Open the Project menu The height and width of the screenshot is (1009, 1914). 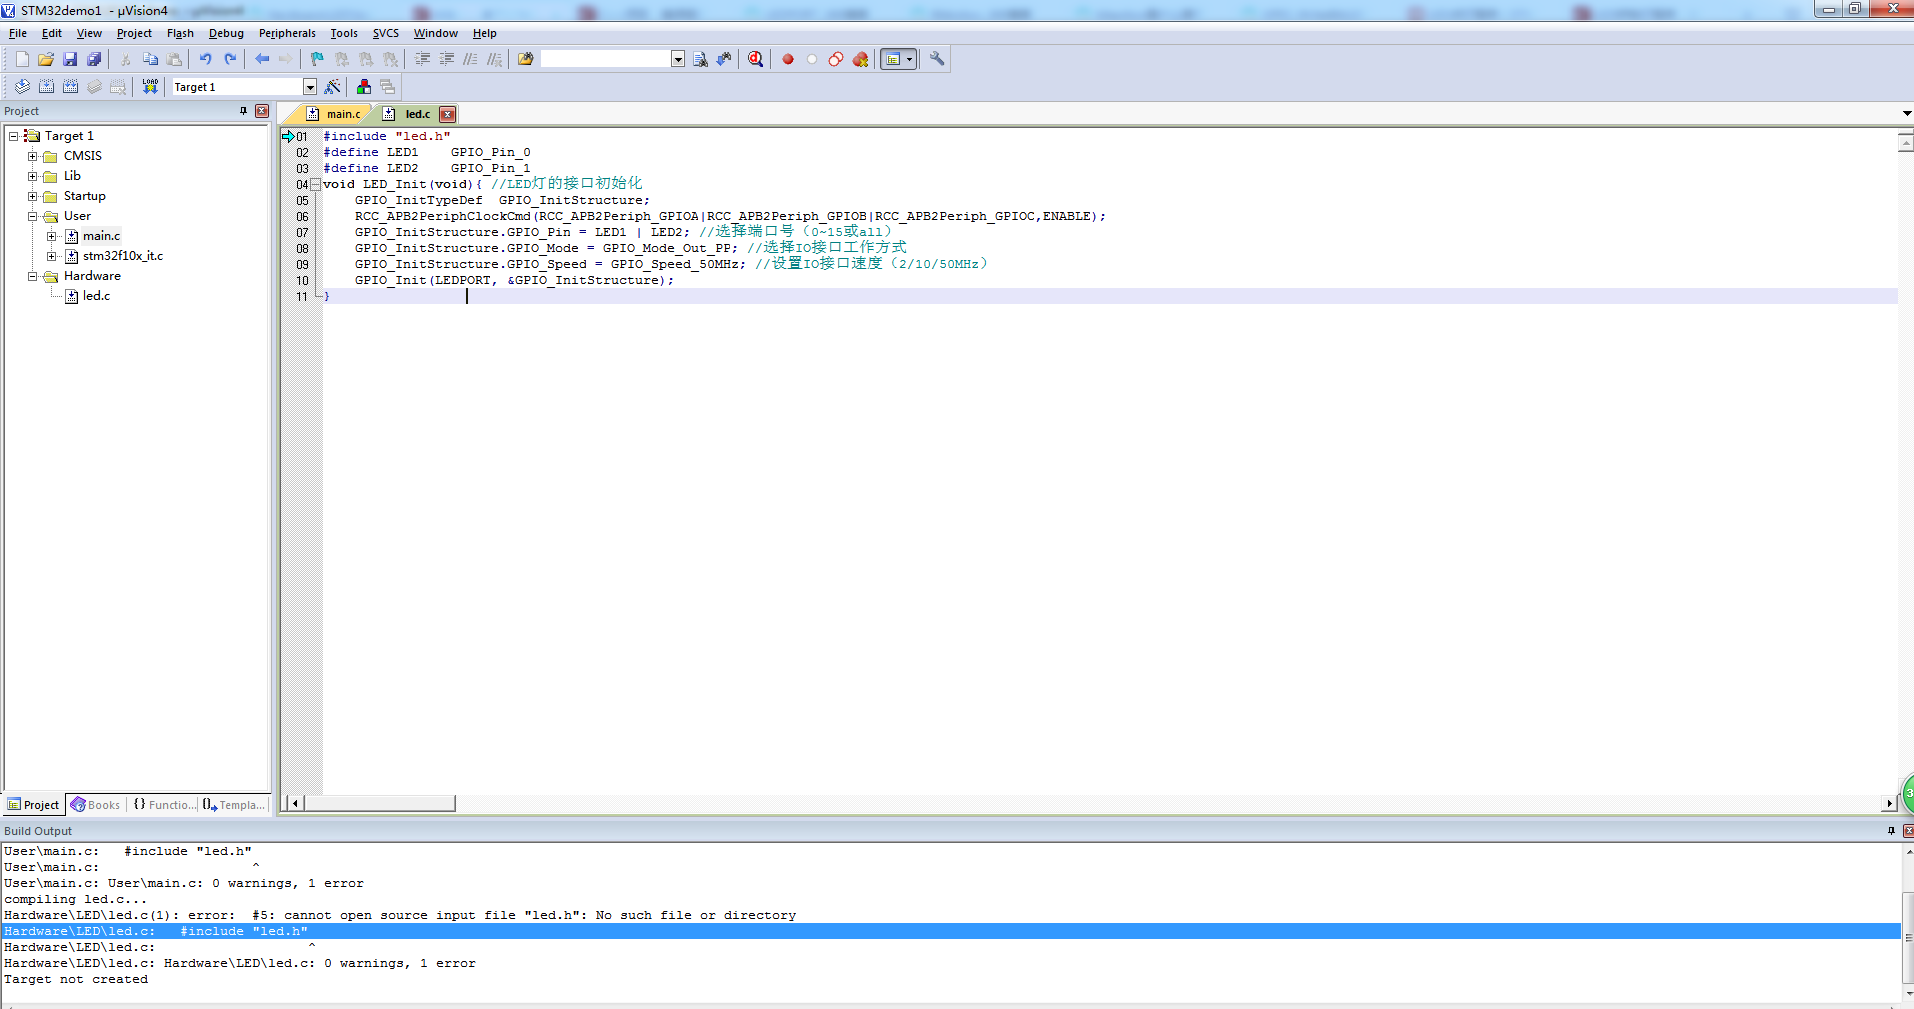point(134,33)
